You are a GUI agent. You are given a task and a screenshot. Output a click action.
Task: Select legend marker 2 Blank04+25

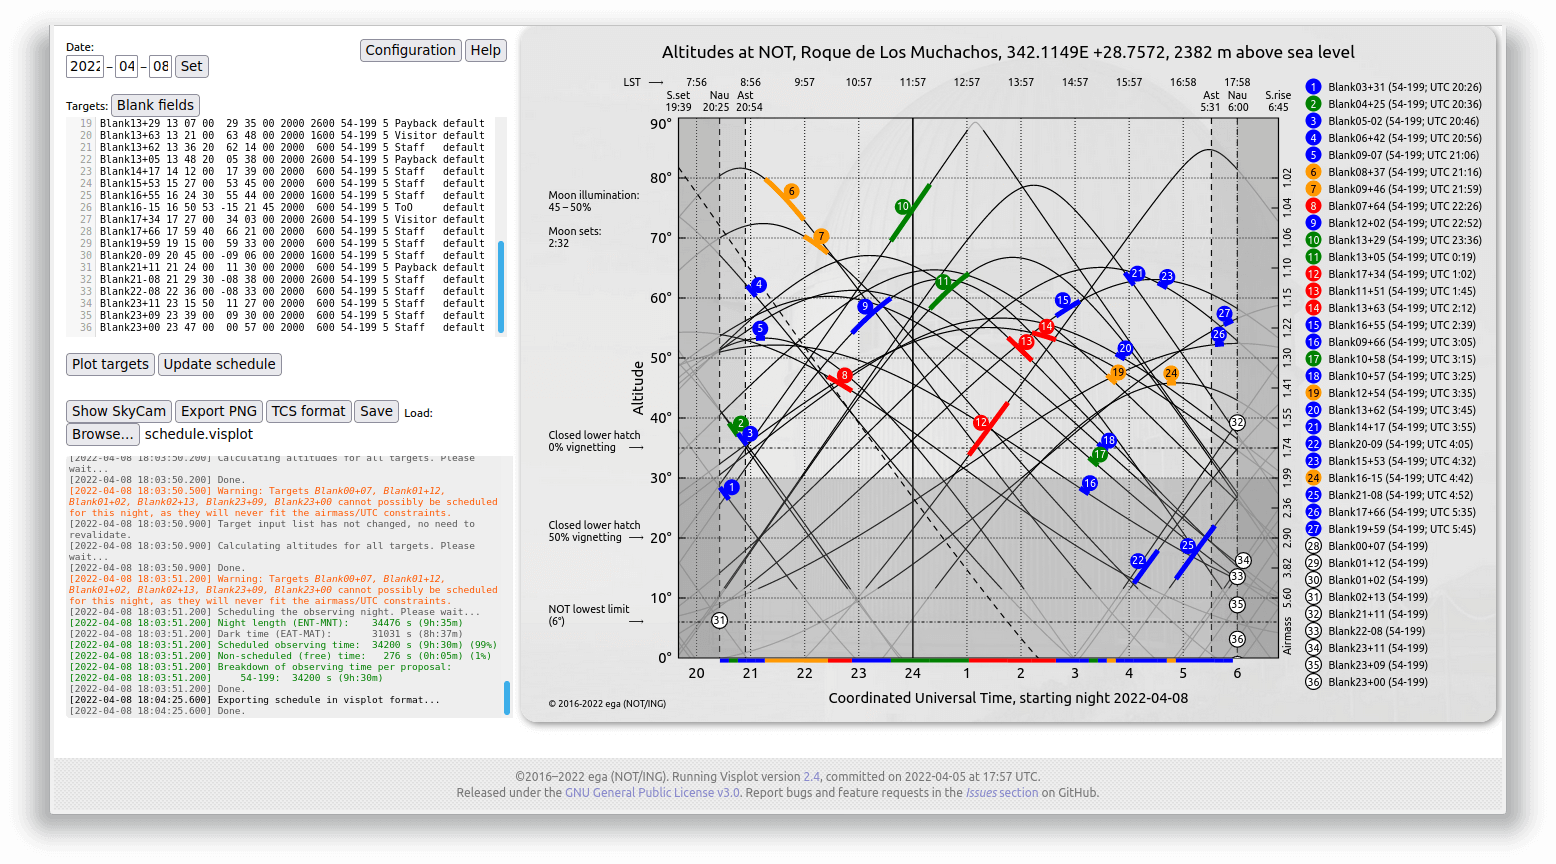pyautogui.click(x=1314, y=104)
